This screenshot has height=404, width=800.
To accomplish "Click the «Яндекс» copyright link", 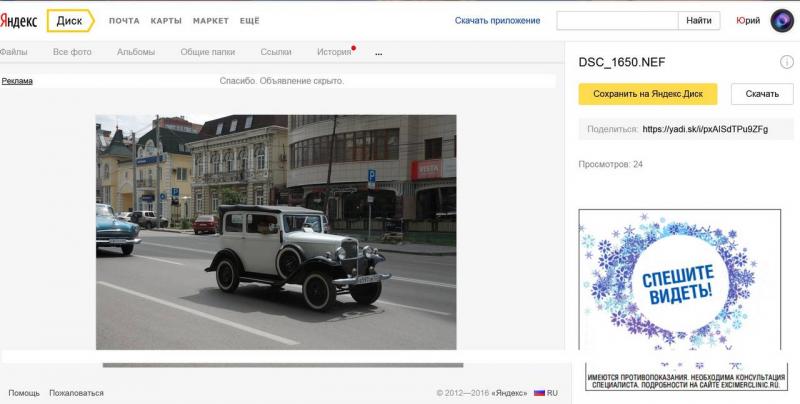I will click(509, 393).
